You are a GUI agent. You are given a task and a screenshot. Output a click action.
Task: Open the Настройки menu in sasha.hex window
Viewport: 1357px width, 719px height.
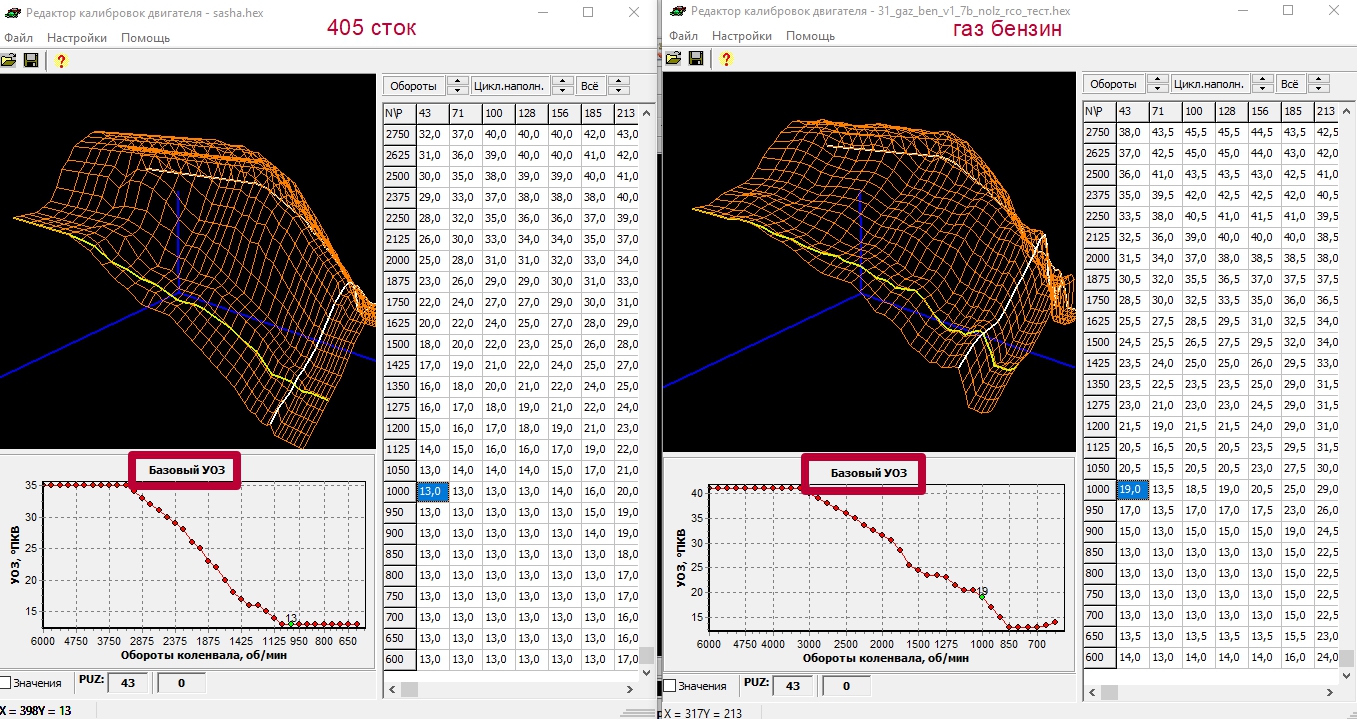(77, 38)
